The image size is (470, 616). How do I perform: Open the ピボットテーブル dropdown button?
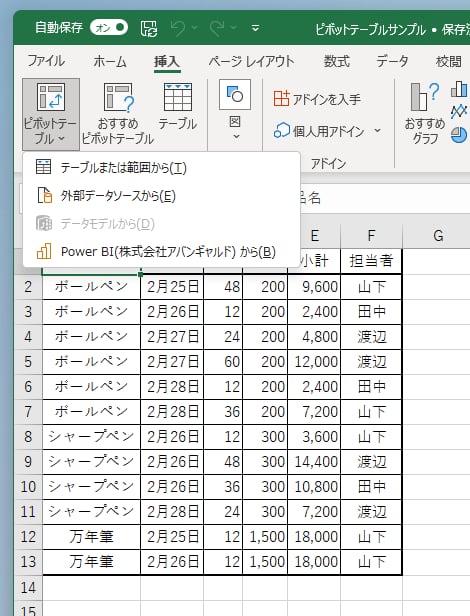pos(51,114)
